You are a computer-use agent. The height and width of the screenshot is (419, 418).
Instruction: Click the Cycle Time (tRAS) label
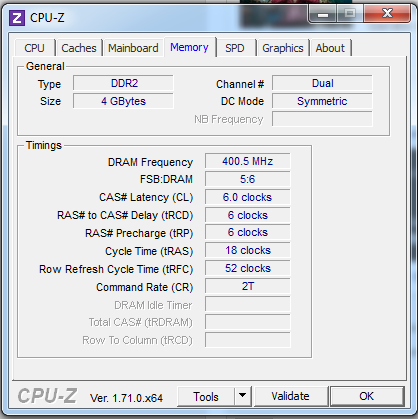click(149, 251)
